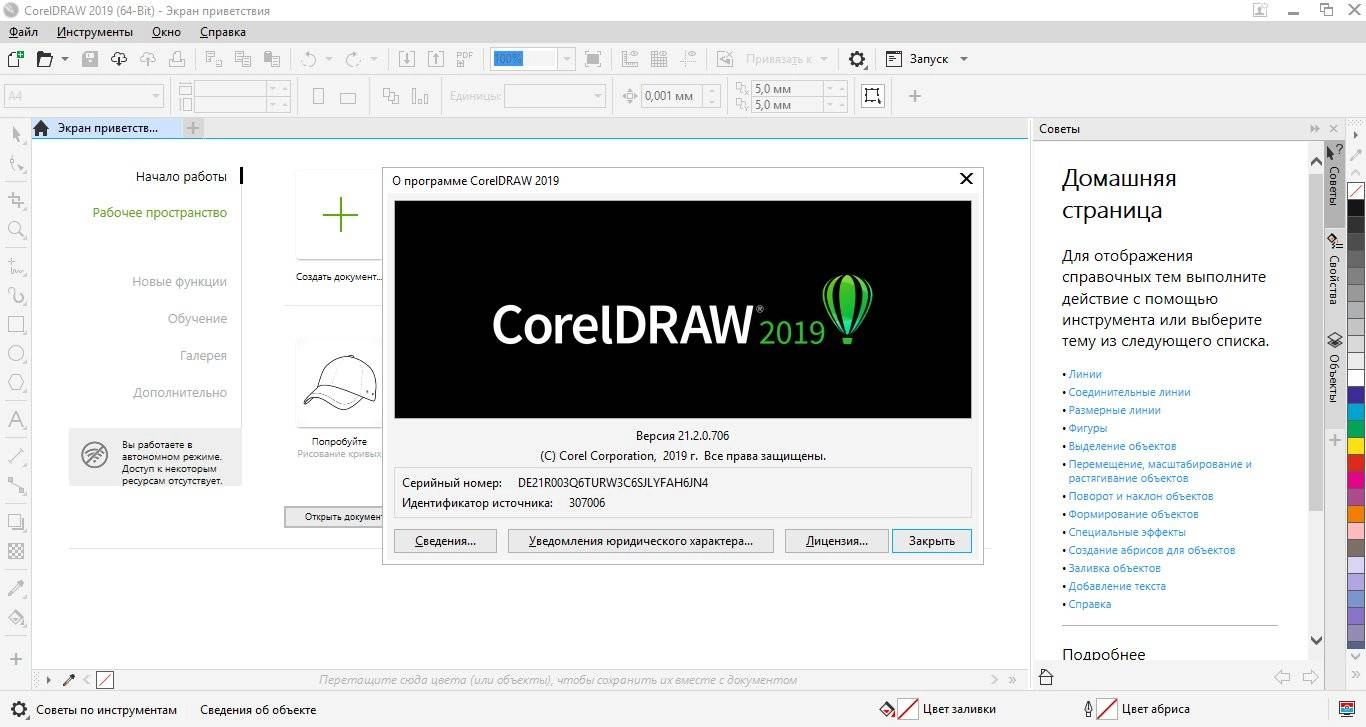The image size is (1366, 727).
Task: Click the Лицензия... button
Action: [x=836, y=541]
